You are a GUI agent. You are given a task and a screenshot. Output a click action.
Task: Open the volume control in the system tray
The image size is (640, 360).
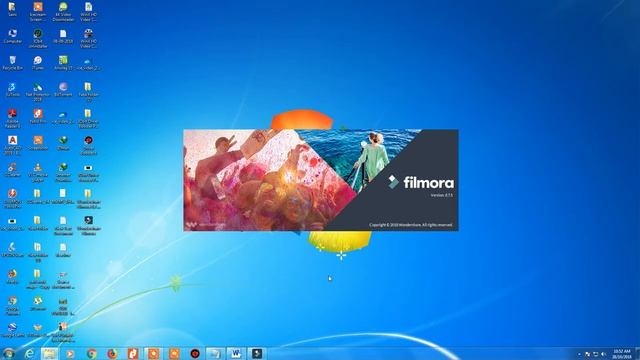[604, 354]
